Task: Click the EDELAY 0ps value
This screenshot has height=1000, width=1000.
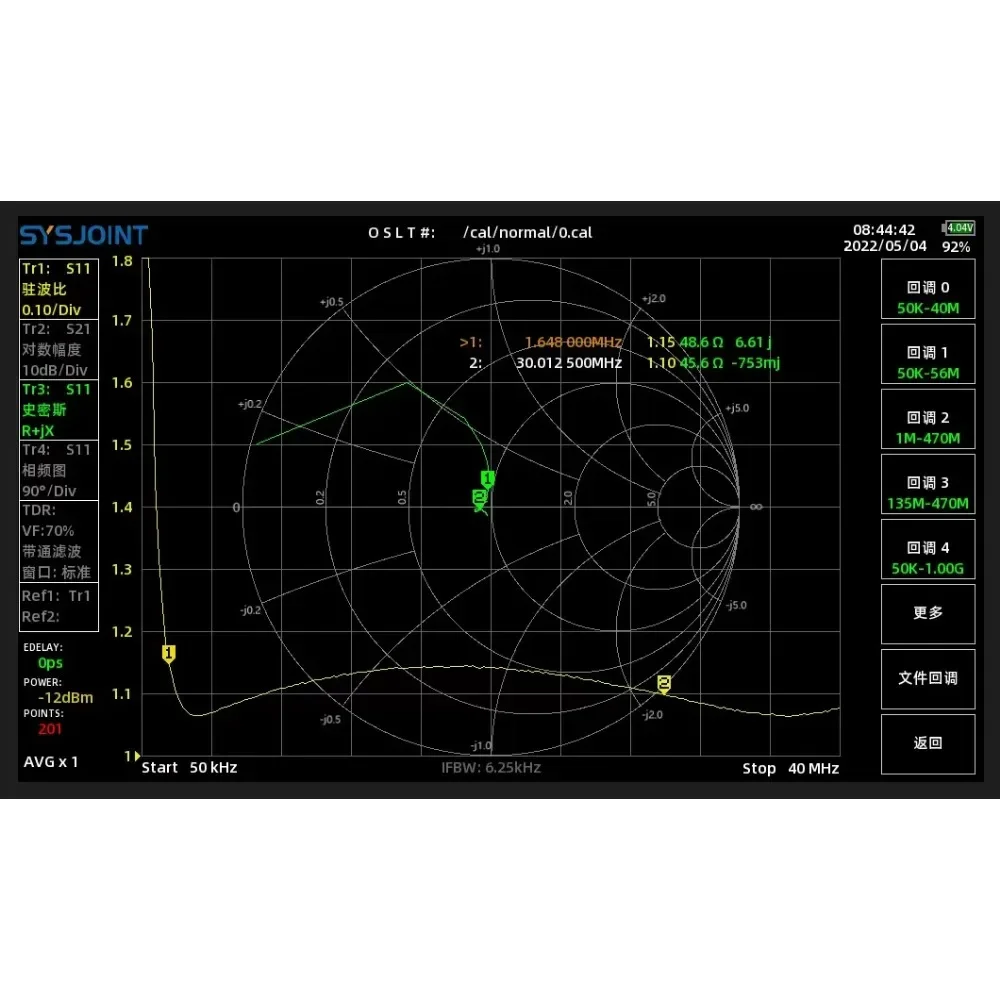Action: (50, 663)
